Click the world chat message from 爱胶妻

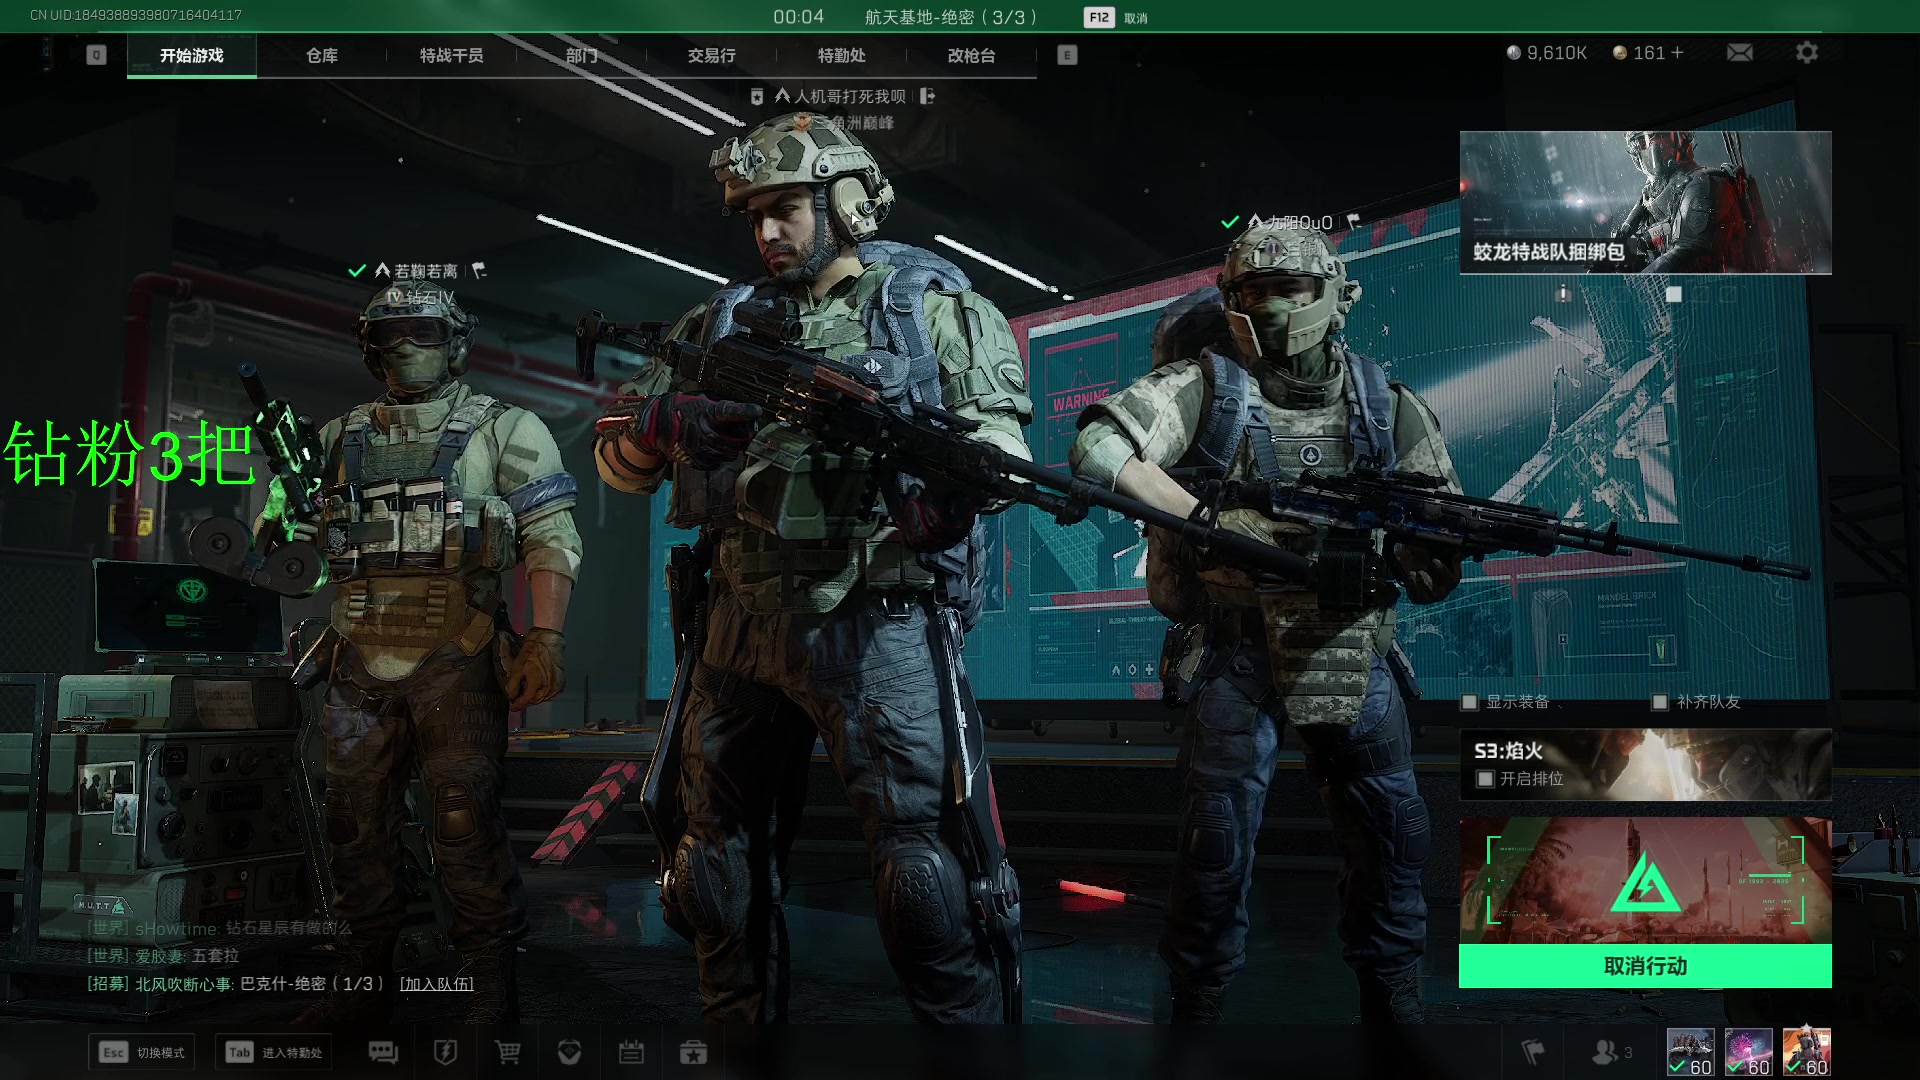click(163, 955)
